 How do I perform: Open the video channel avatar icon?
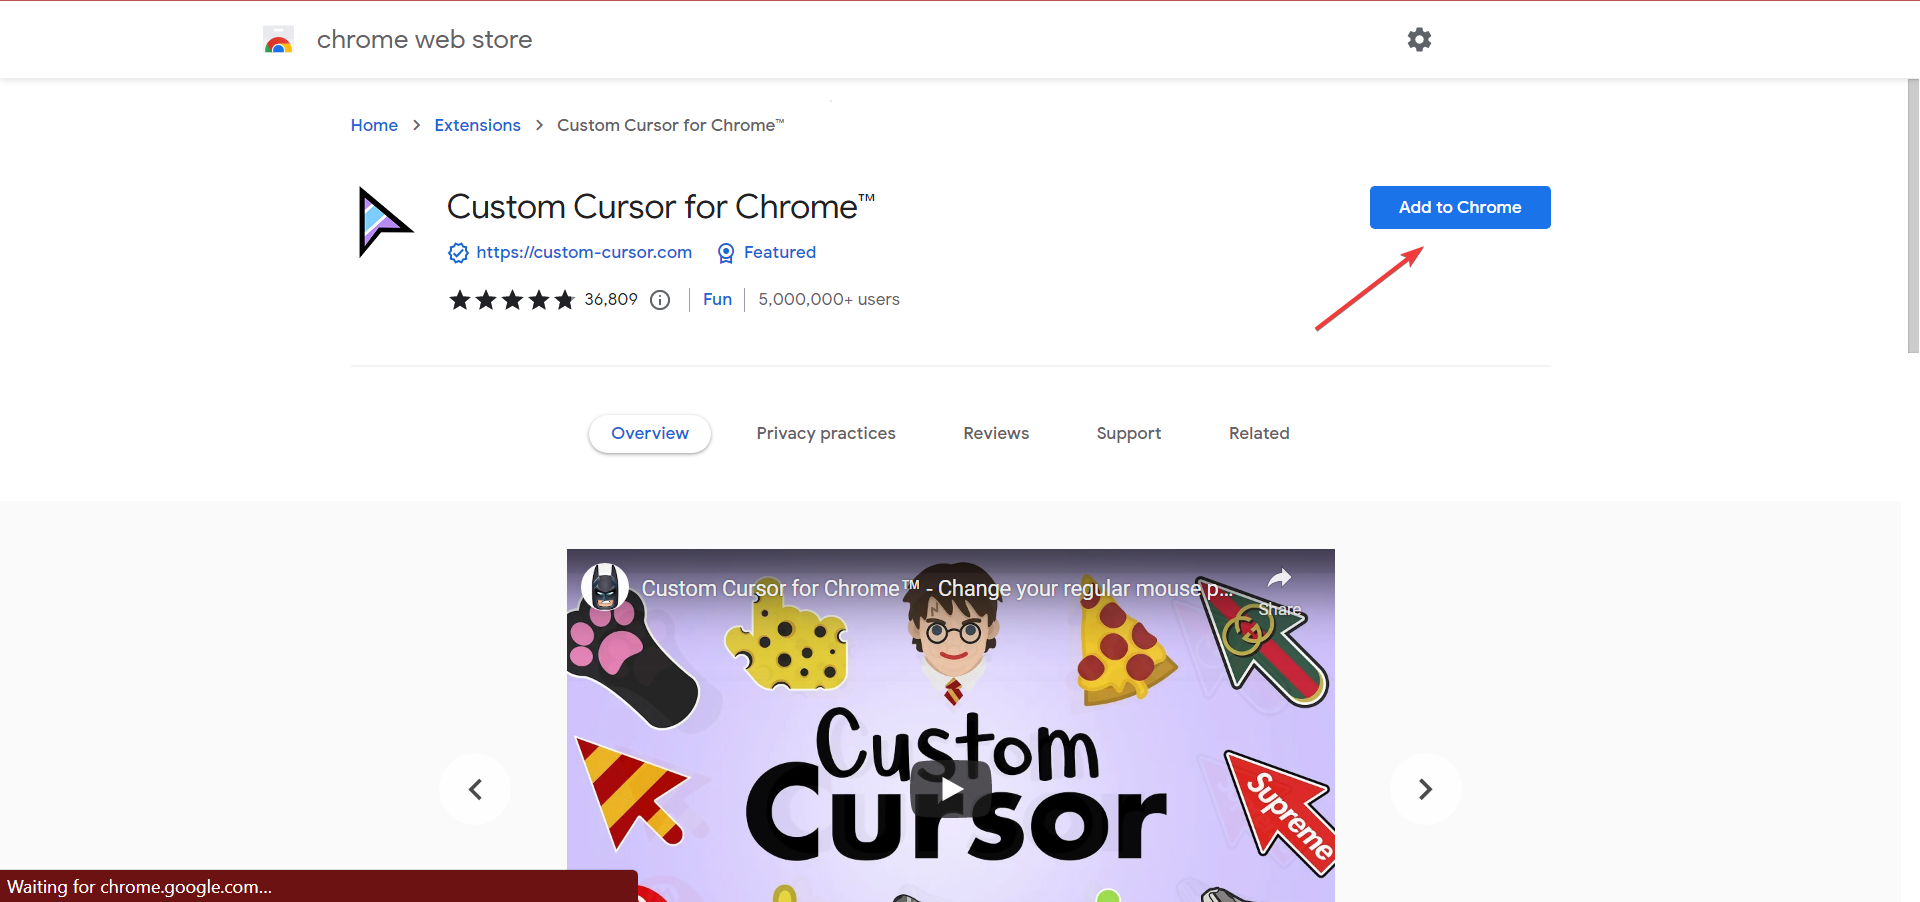605,587
